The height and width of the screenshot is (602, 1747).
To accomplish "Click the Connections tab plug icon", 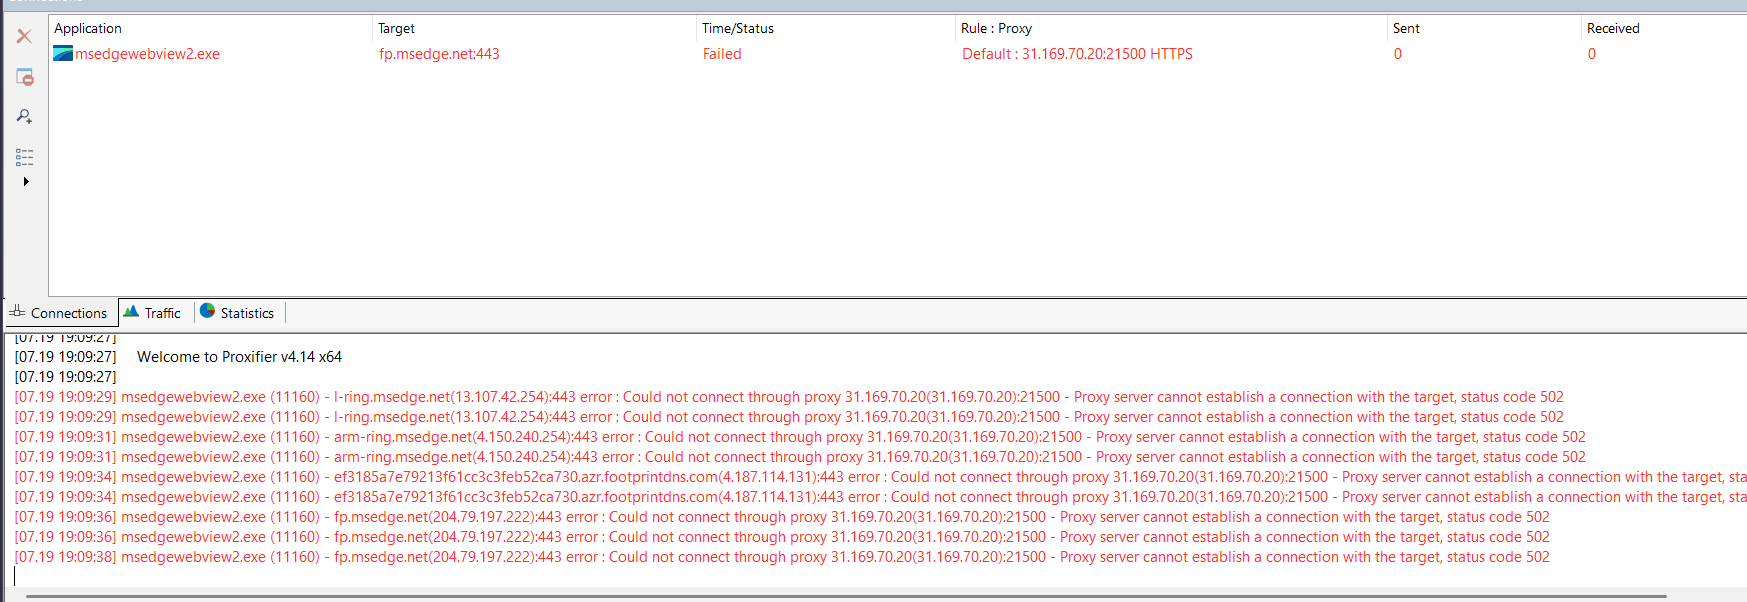I will (17, 312).
